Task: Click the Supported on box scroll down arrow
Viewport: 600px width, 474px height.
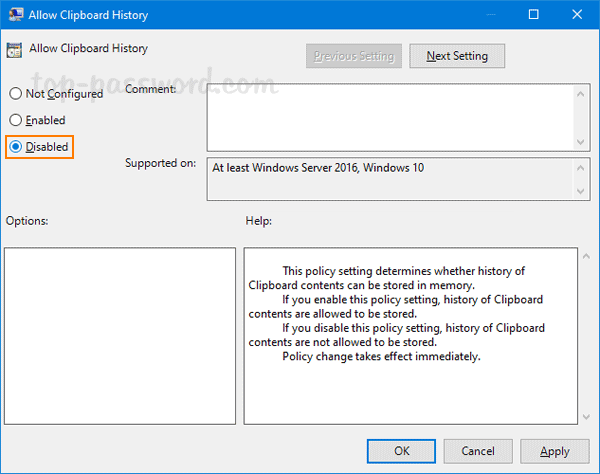Action: (581, 191)
